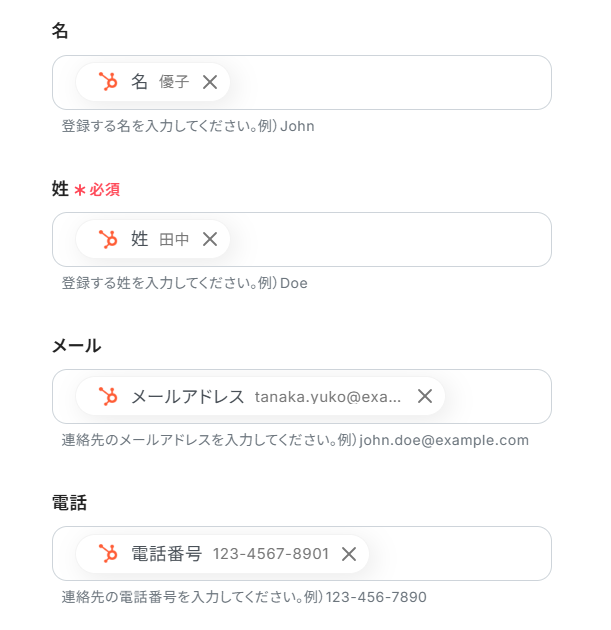Click the HubSpot icon in the メールアドレス chip
The image size is (611, 630).
click(x=108, y=396)
